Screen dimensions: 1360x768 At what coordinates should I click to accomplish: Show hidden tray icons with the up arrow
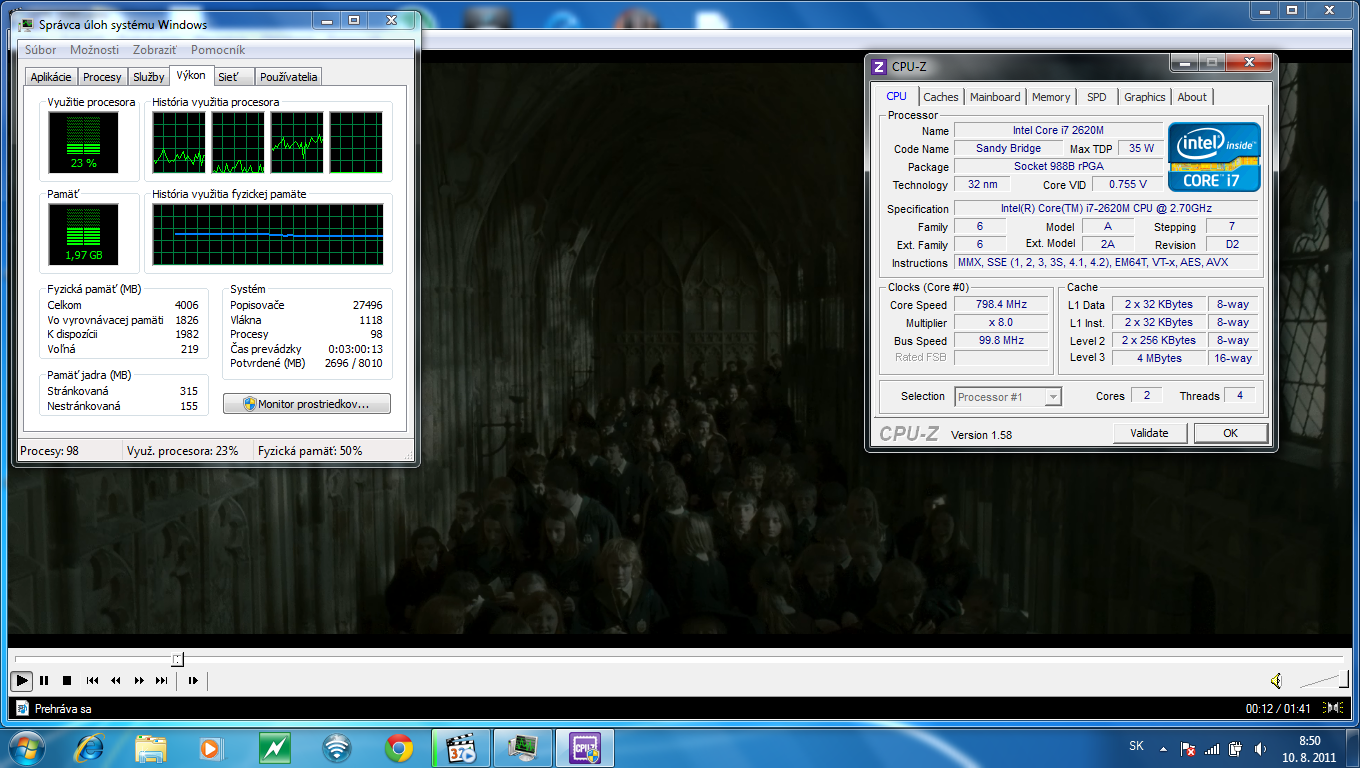(x=1162, y=748)
